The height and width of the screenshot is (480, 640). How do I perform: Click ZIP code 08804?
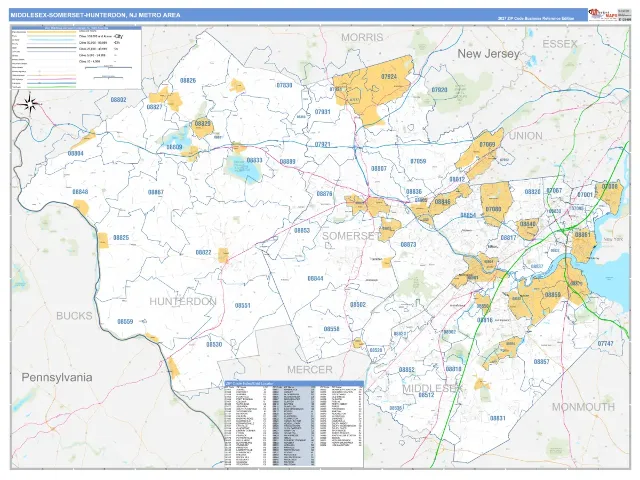[x=76, y=154]
